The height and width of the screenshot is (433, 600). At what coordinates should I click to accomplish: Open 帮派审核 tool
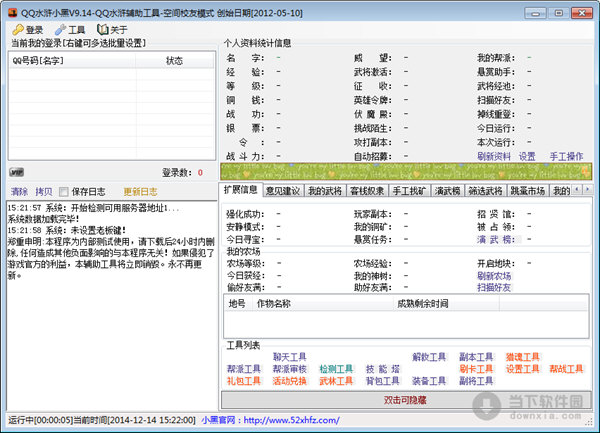[x=289, y=369]
